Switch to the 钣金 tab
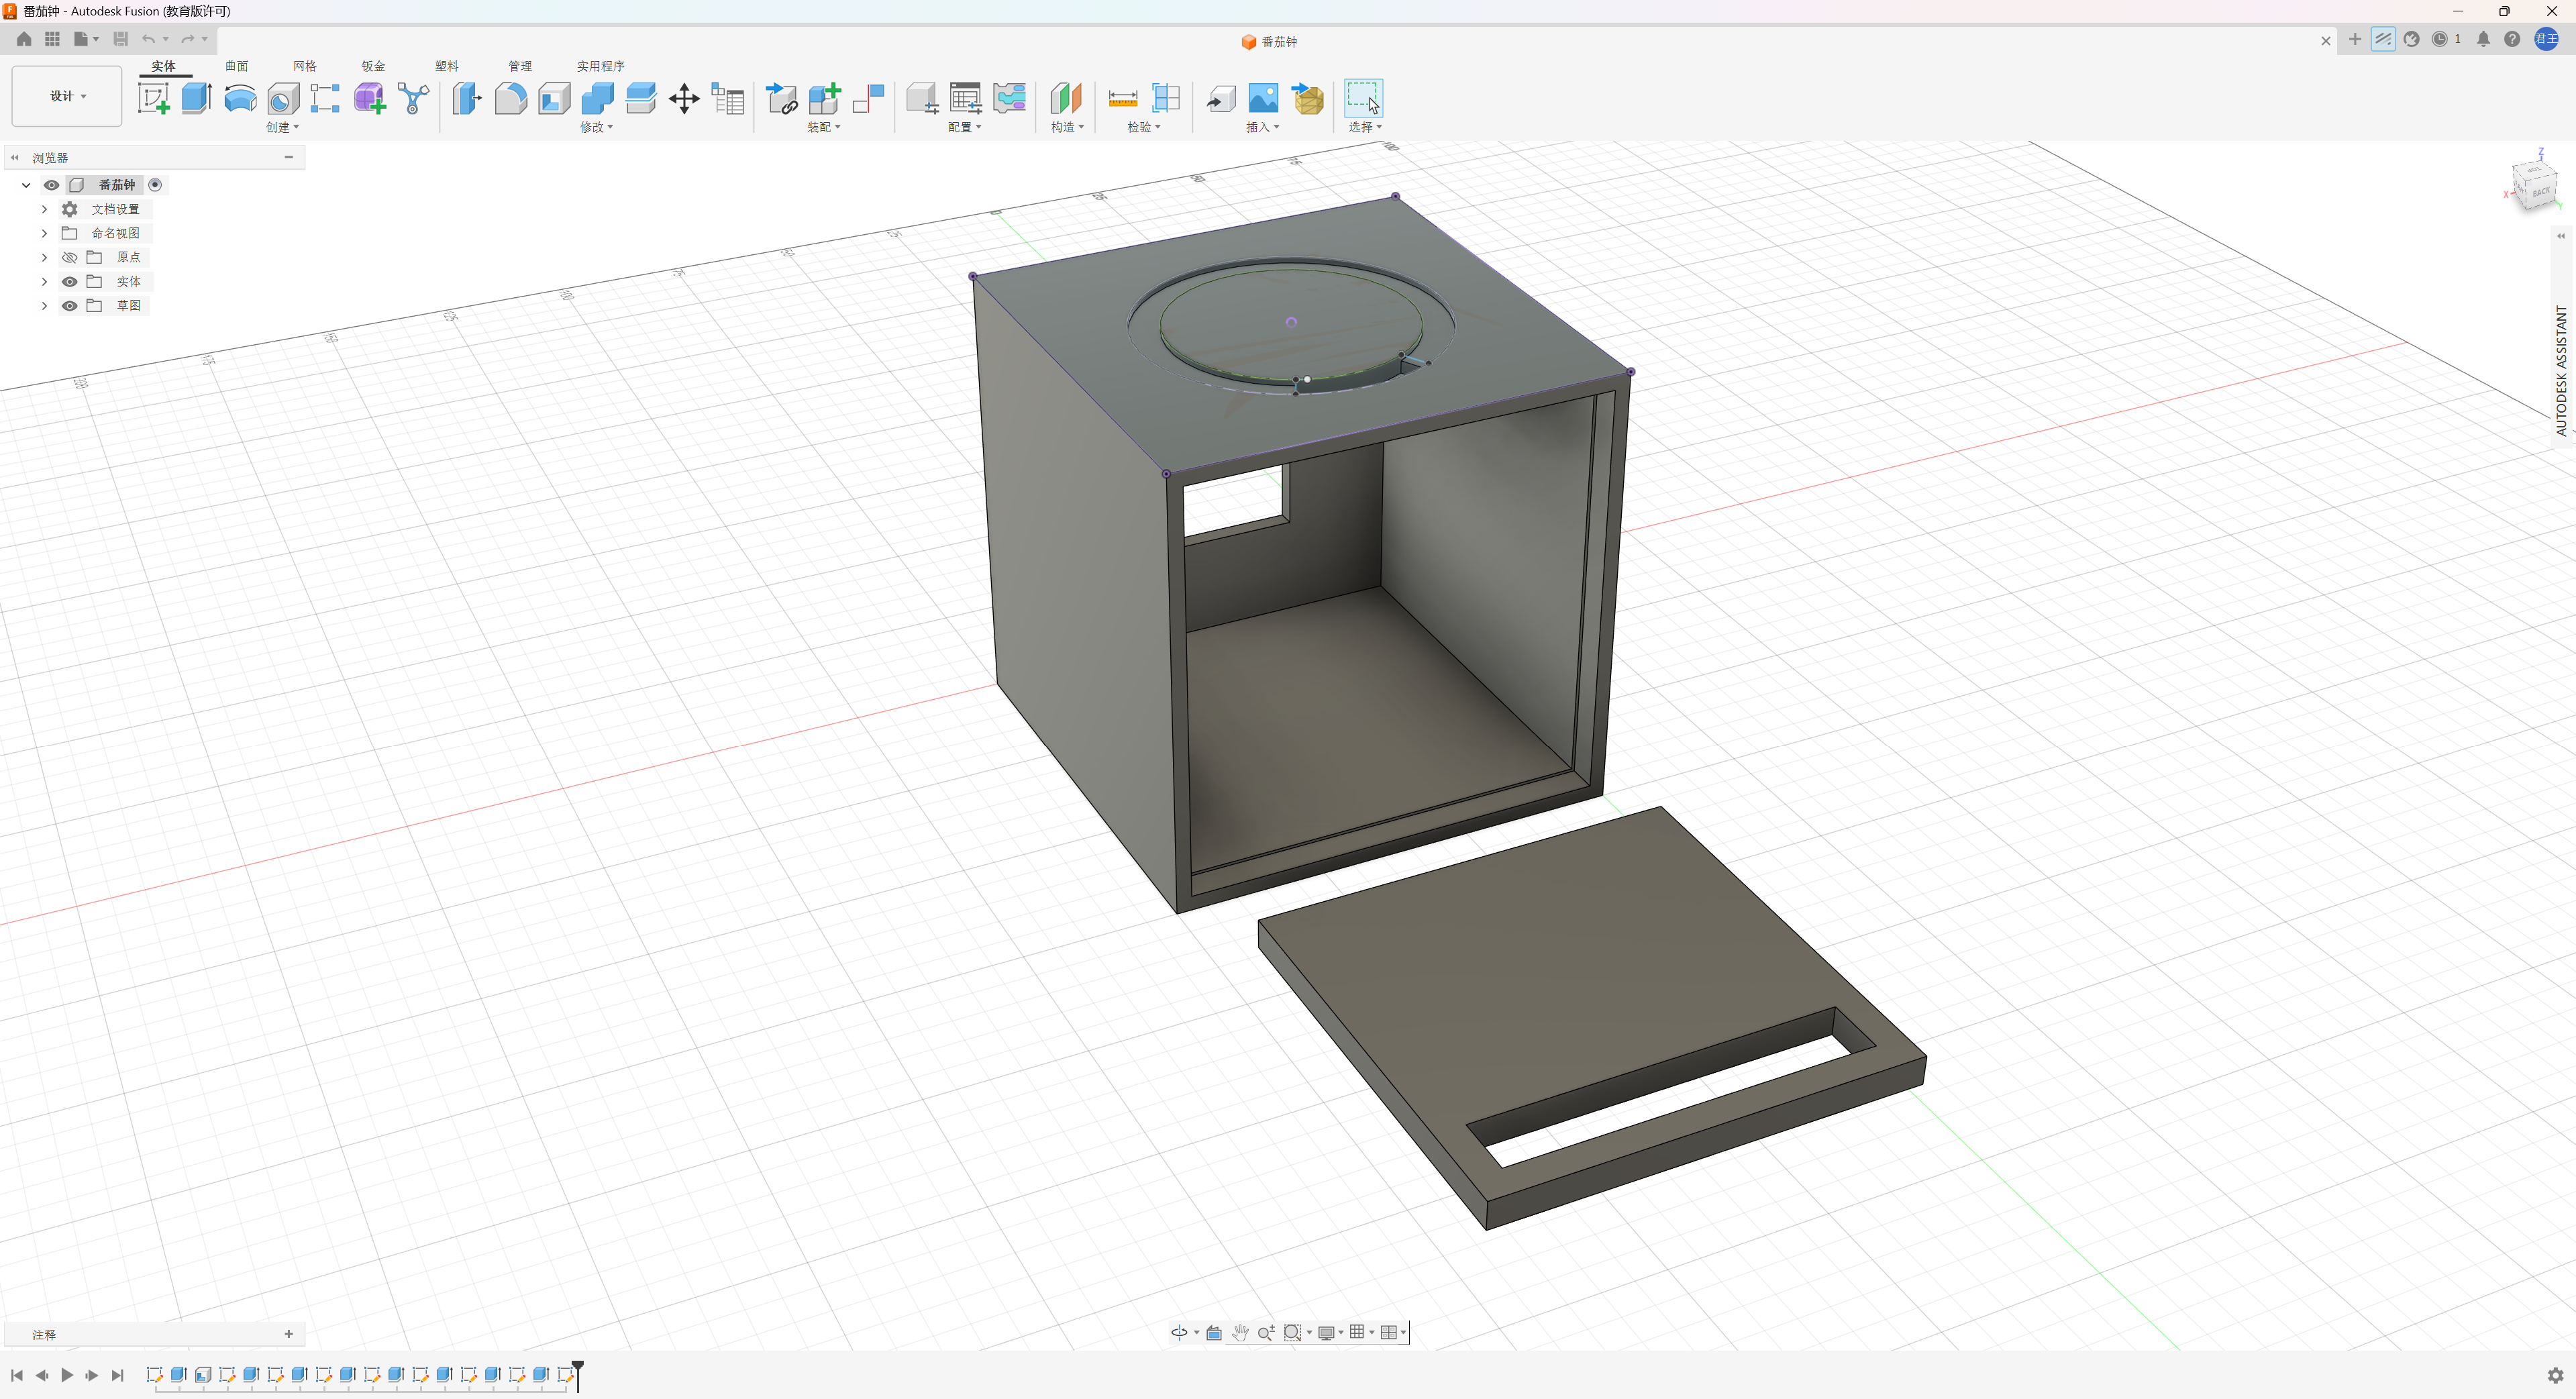The width and height of the screenshot is (2576, 1399). pyautogui.click(x=373, y=66)
